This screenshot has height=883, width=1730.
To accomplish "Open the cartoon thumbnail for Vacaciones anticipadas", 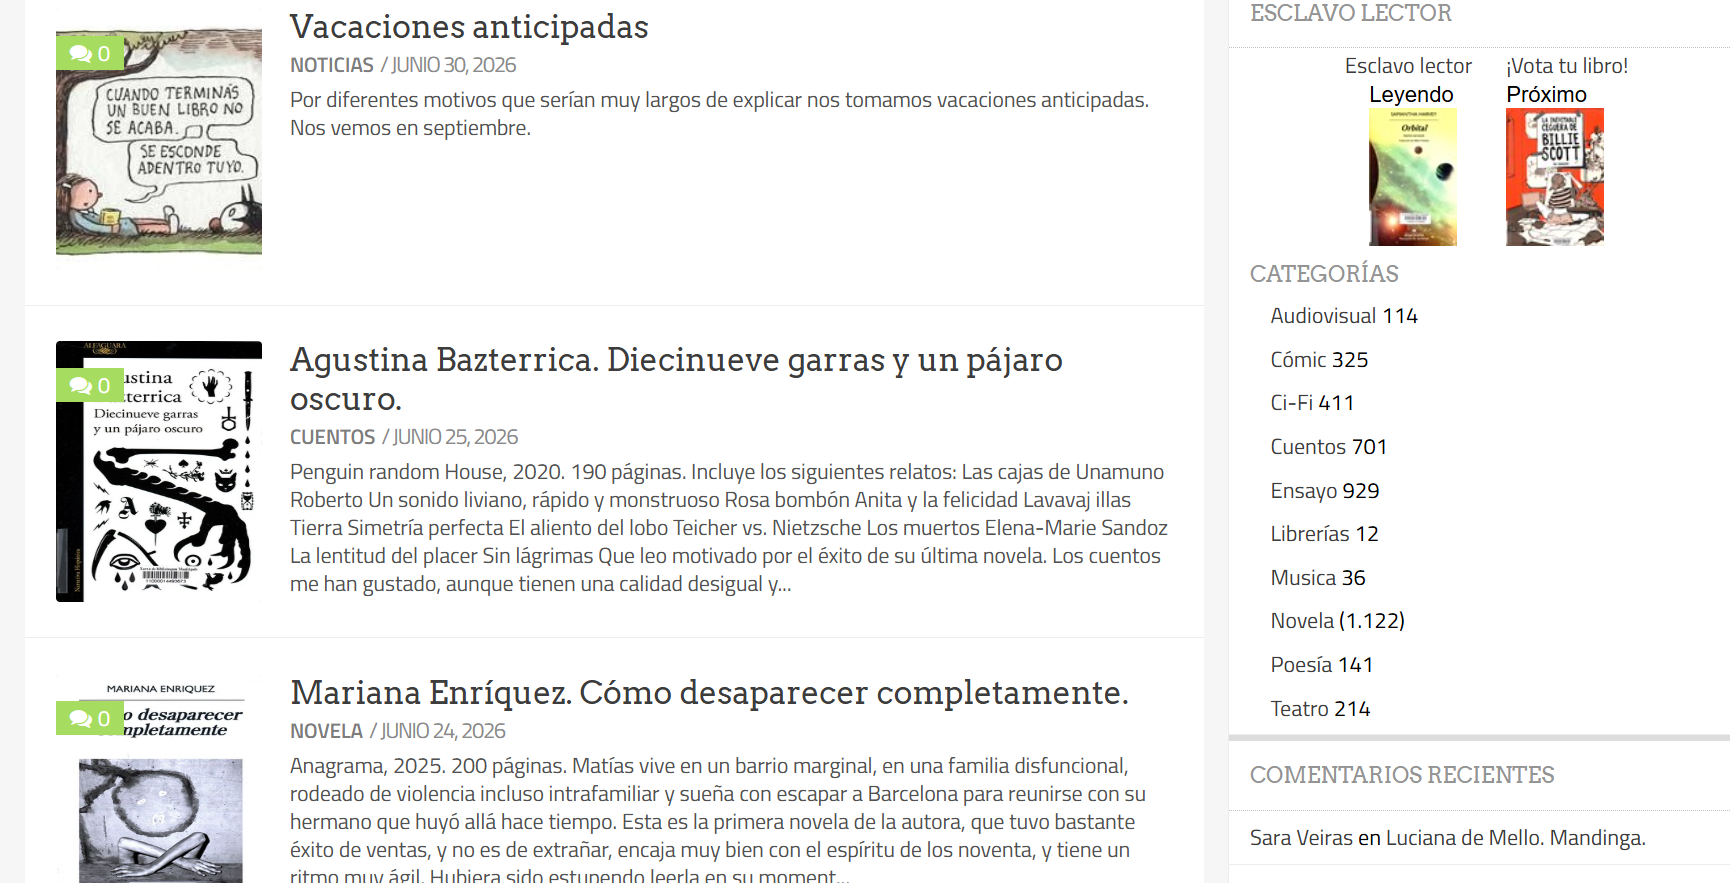I will pos(159,142).
